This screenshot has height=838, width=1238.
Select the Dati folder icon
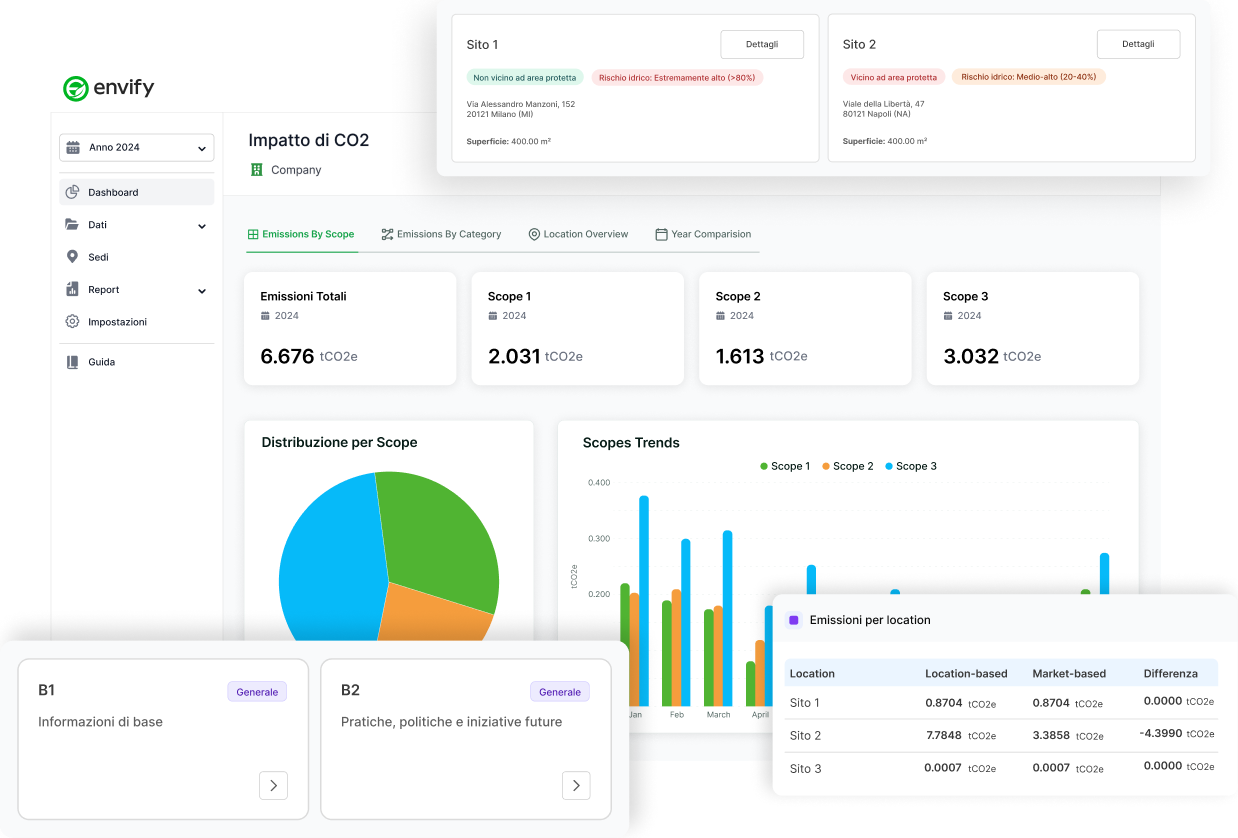click(x=72, y=225)
